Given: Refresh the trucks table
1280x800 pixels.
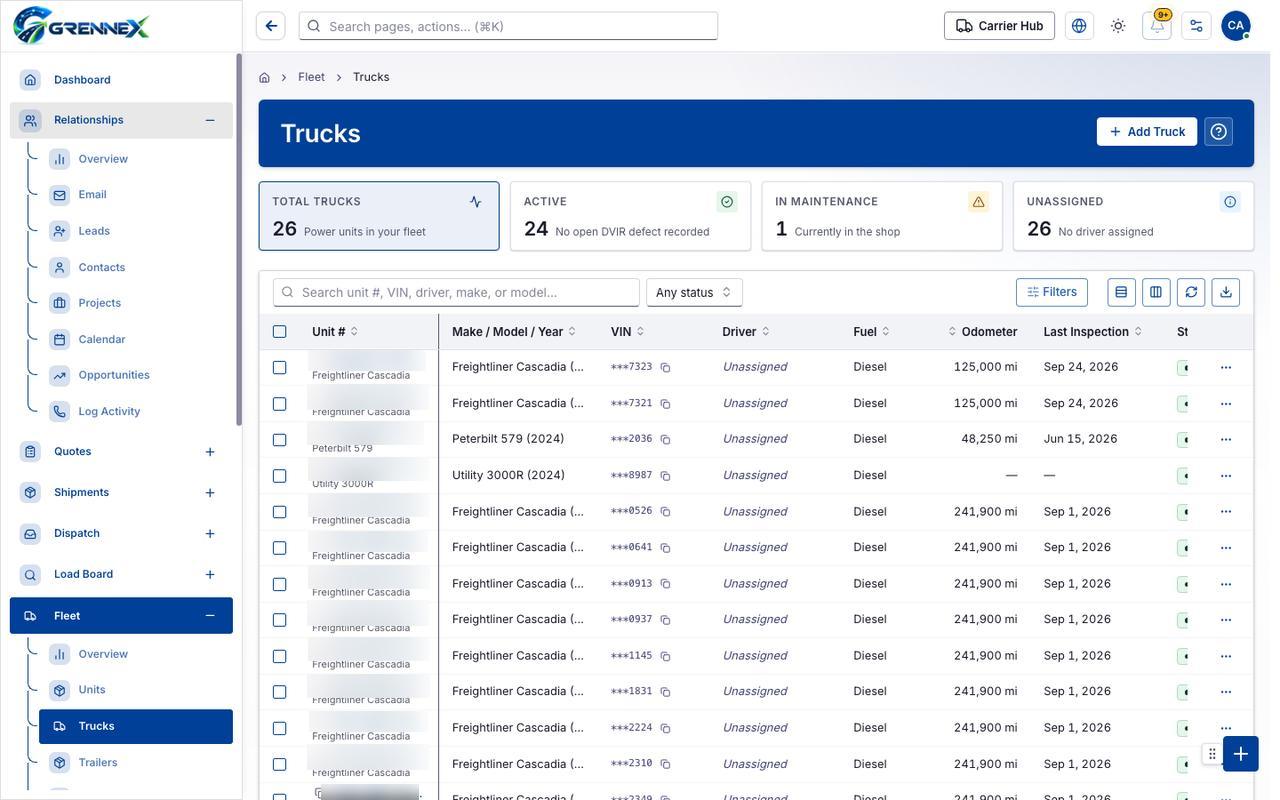Looking at the screenshot, I should click(1191, 292).
